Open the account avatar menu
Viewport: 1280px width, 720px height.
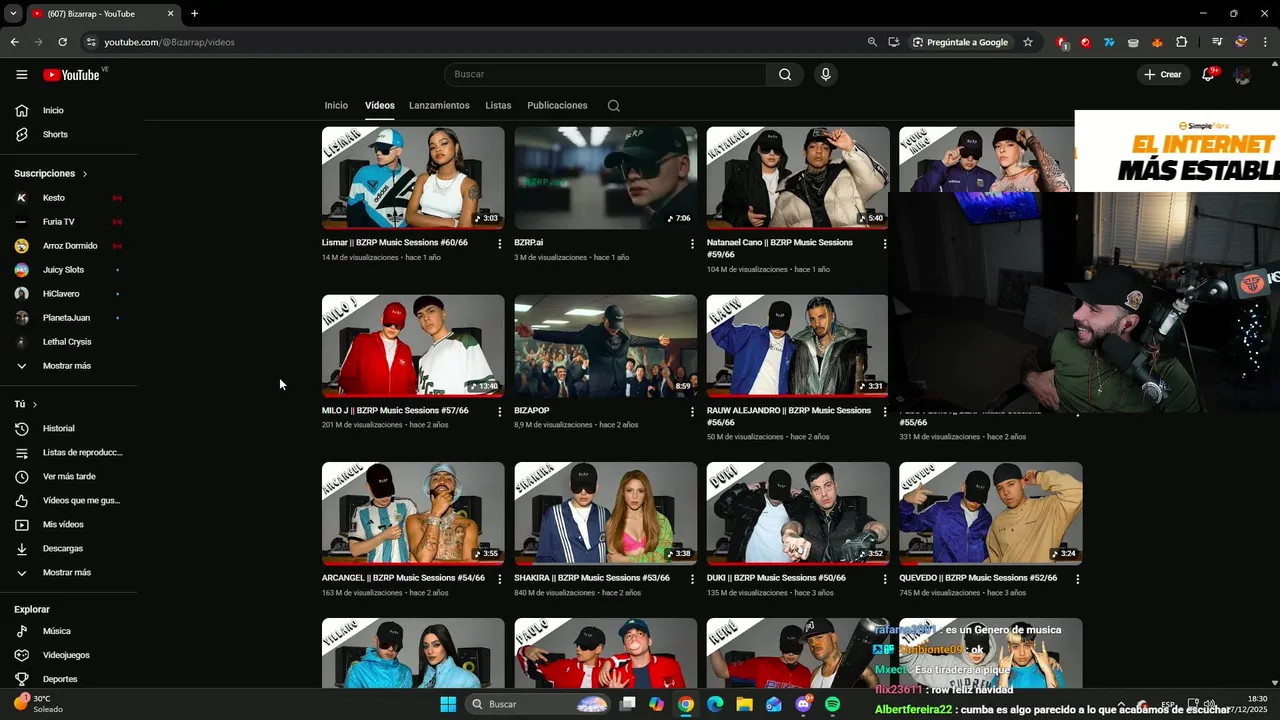click(x=1242, y=75)
